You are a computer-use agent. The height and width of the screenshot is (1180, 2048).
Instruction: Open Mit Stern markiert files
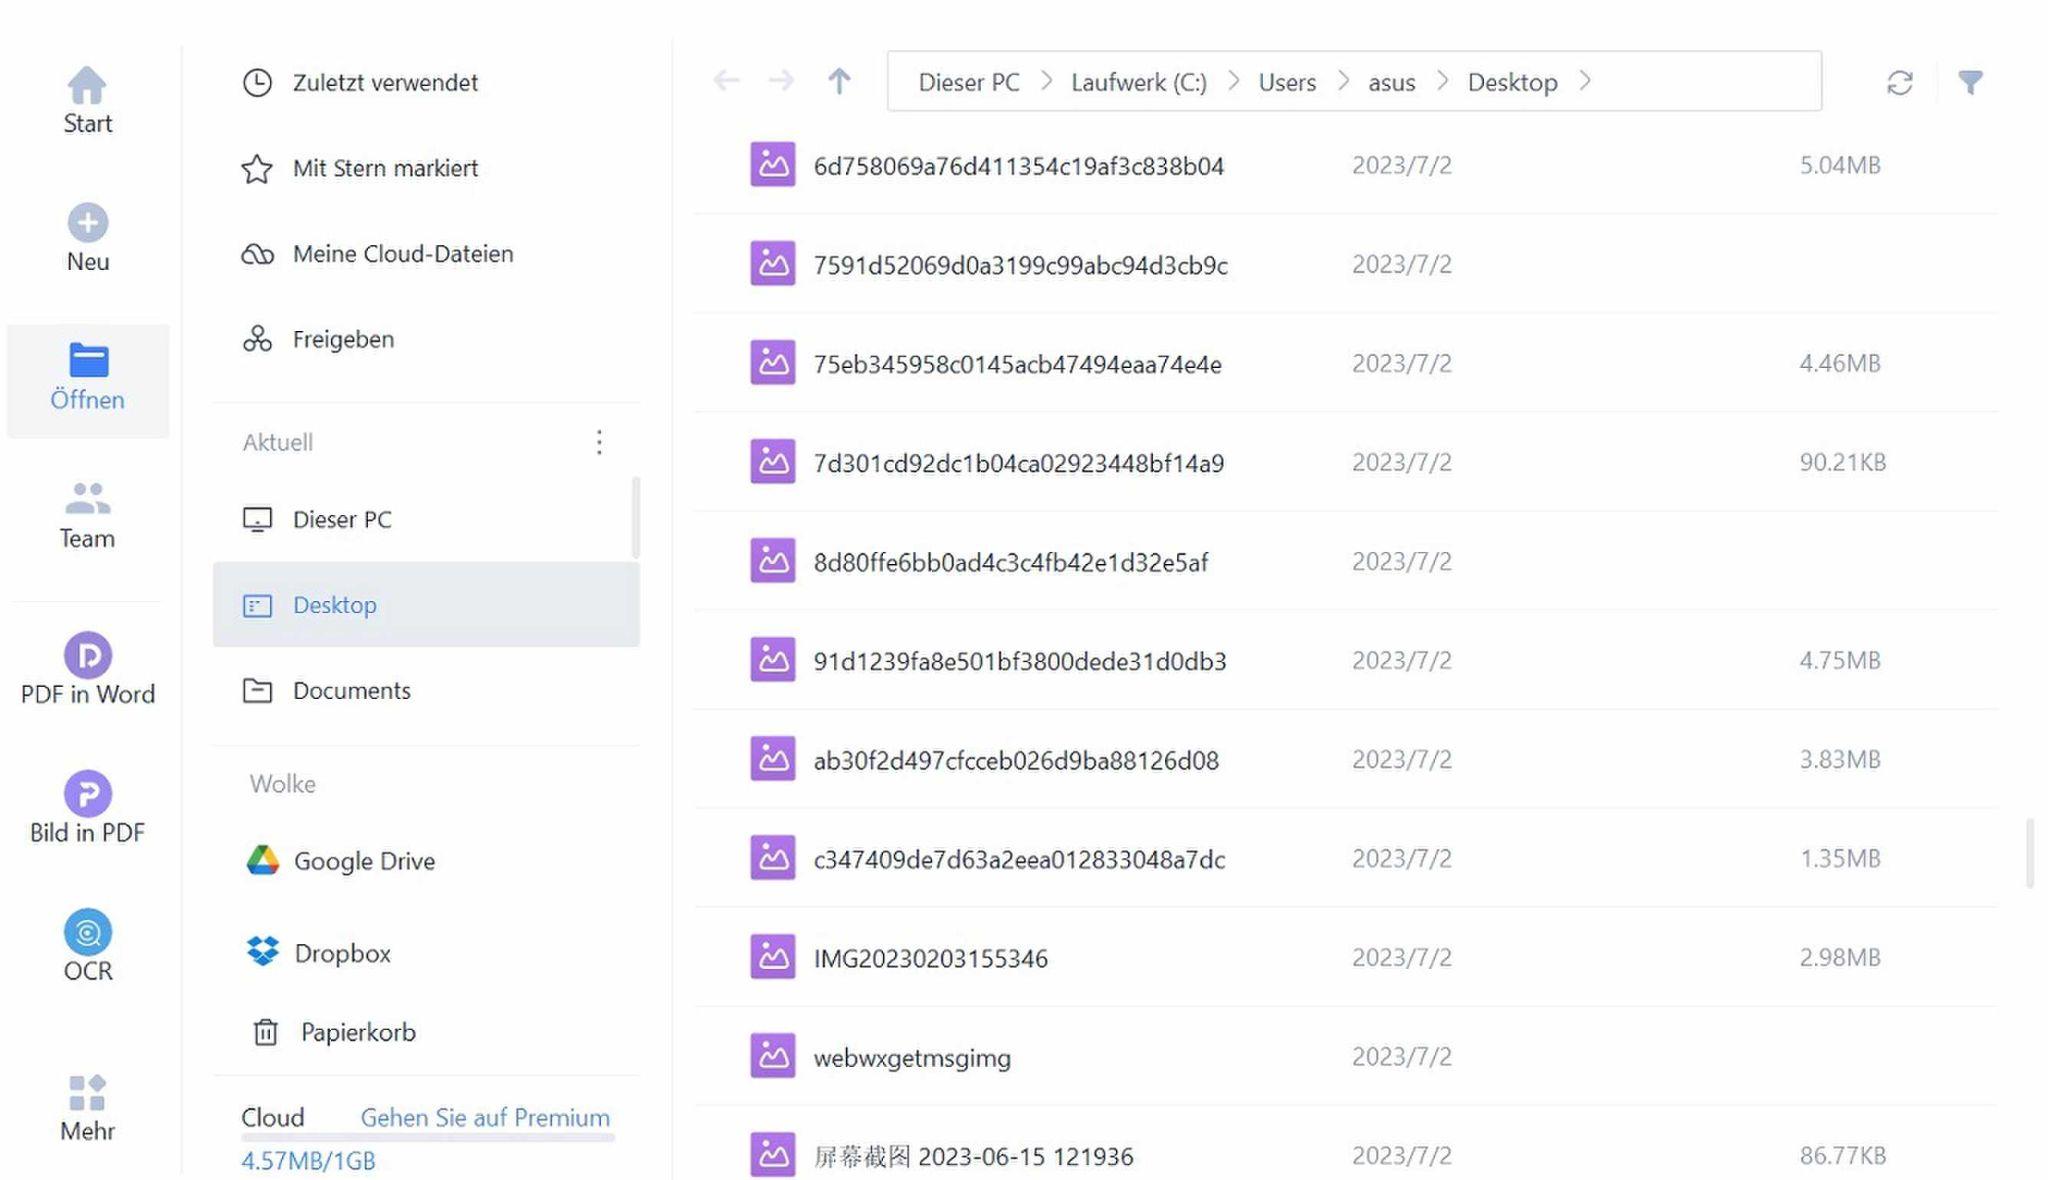pos(385,168)
